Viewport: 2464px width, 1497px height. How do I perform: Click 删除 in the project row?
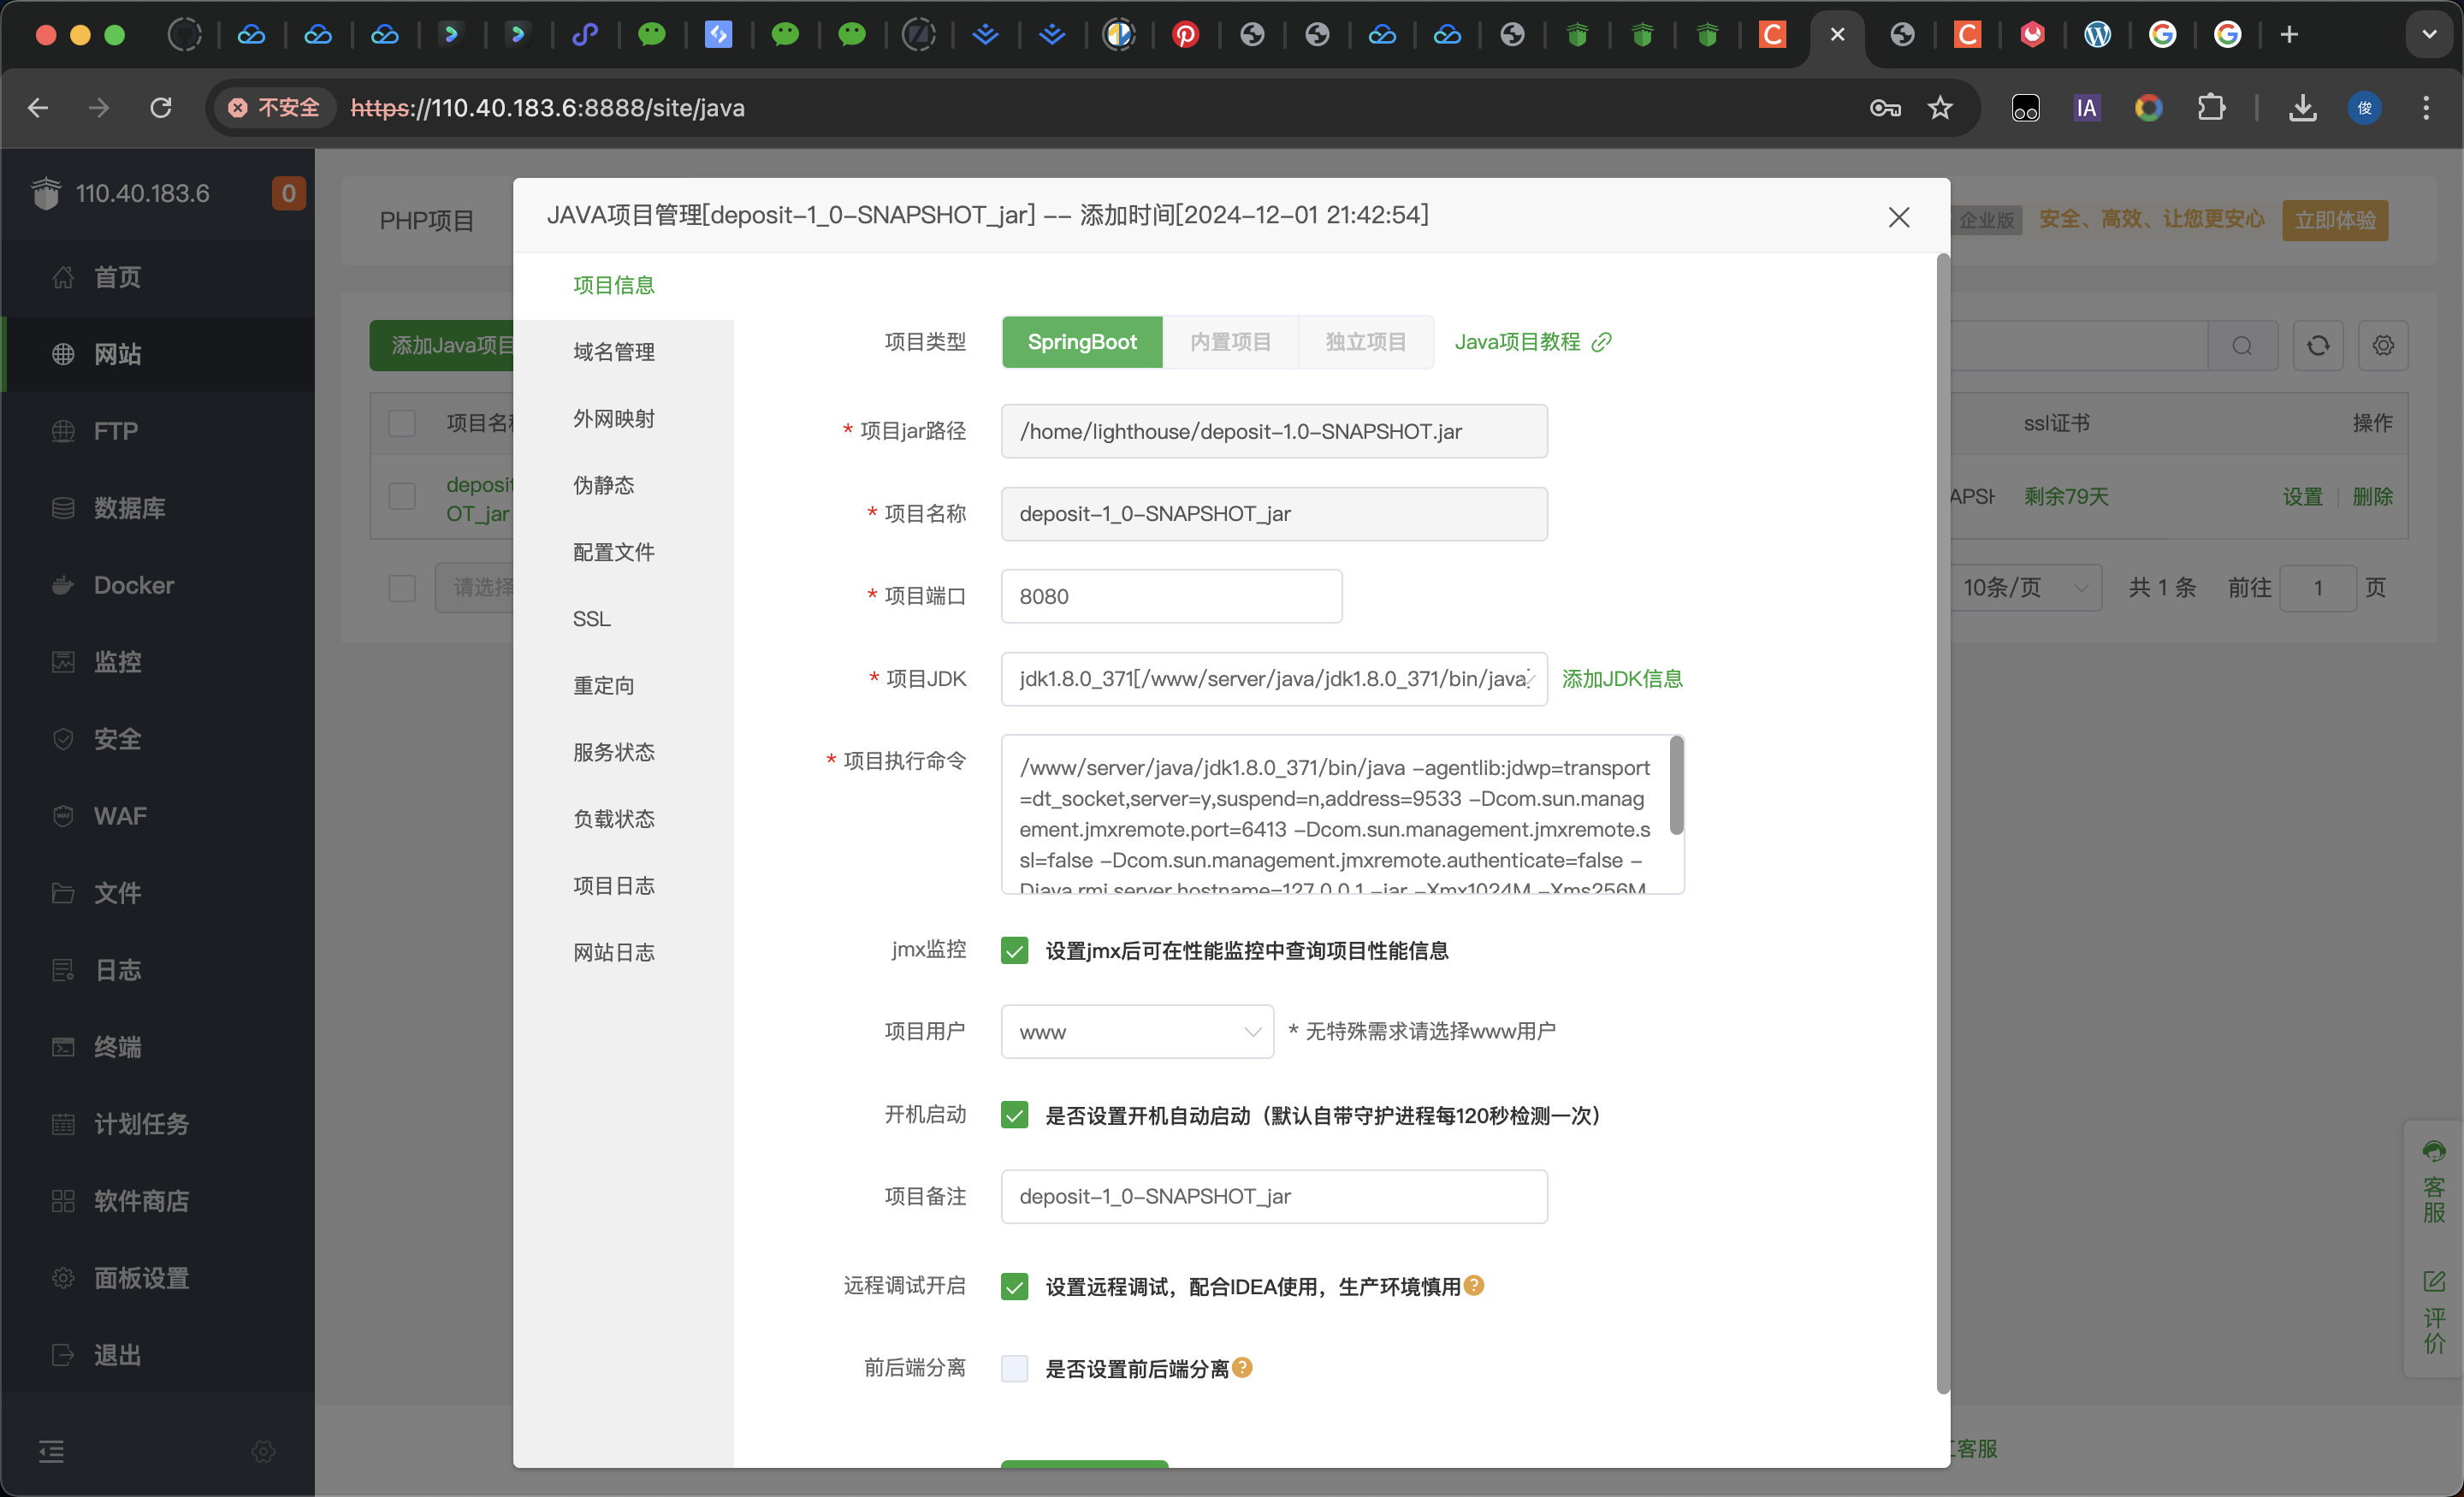[2372, 497]
